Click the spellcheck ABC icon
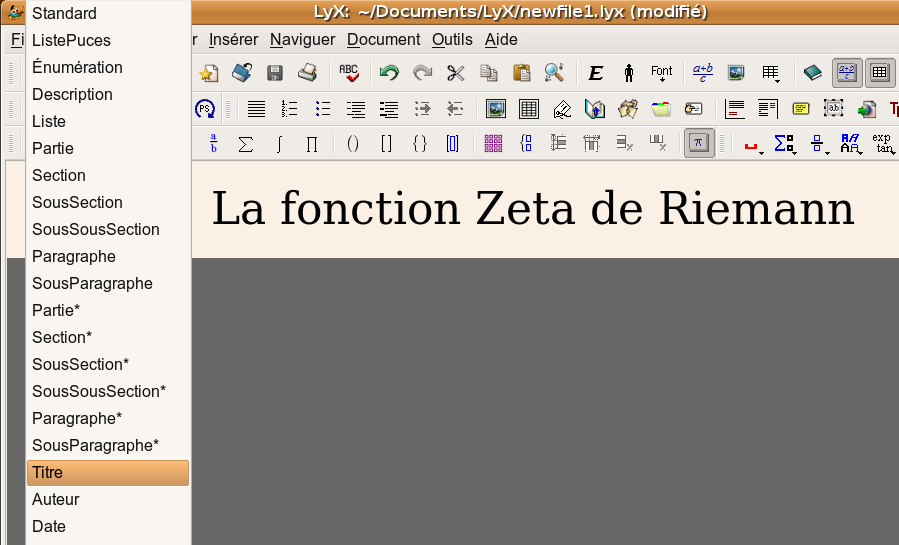 pyautogui.click(x=349, y=73)
